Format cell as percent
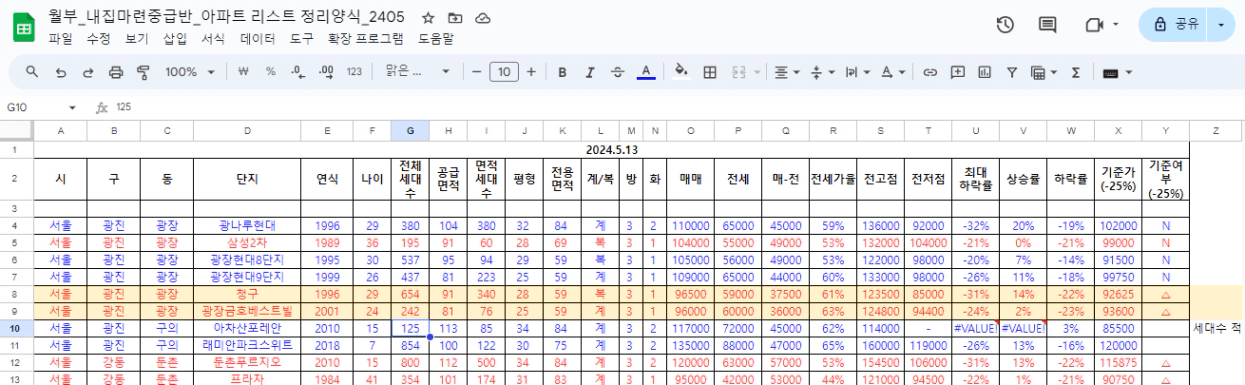 (270, 72)
